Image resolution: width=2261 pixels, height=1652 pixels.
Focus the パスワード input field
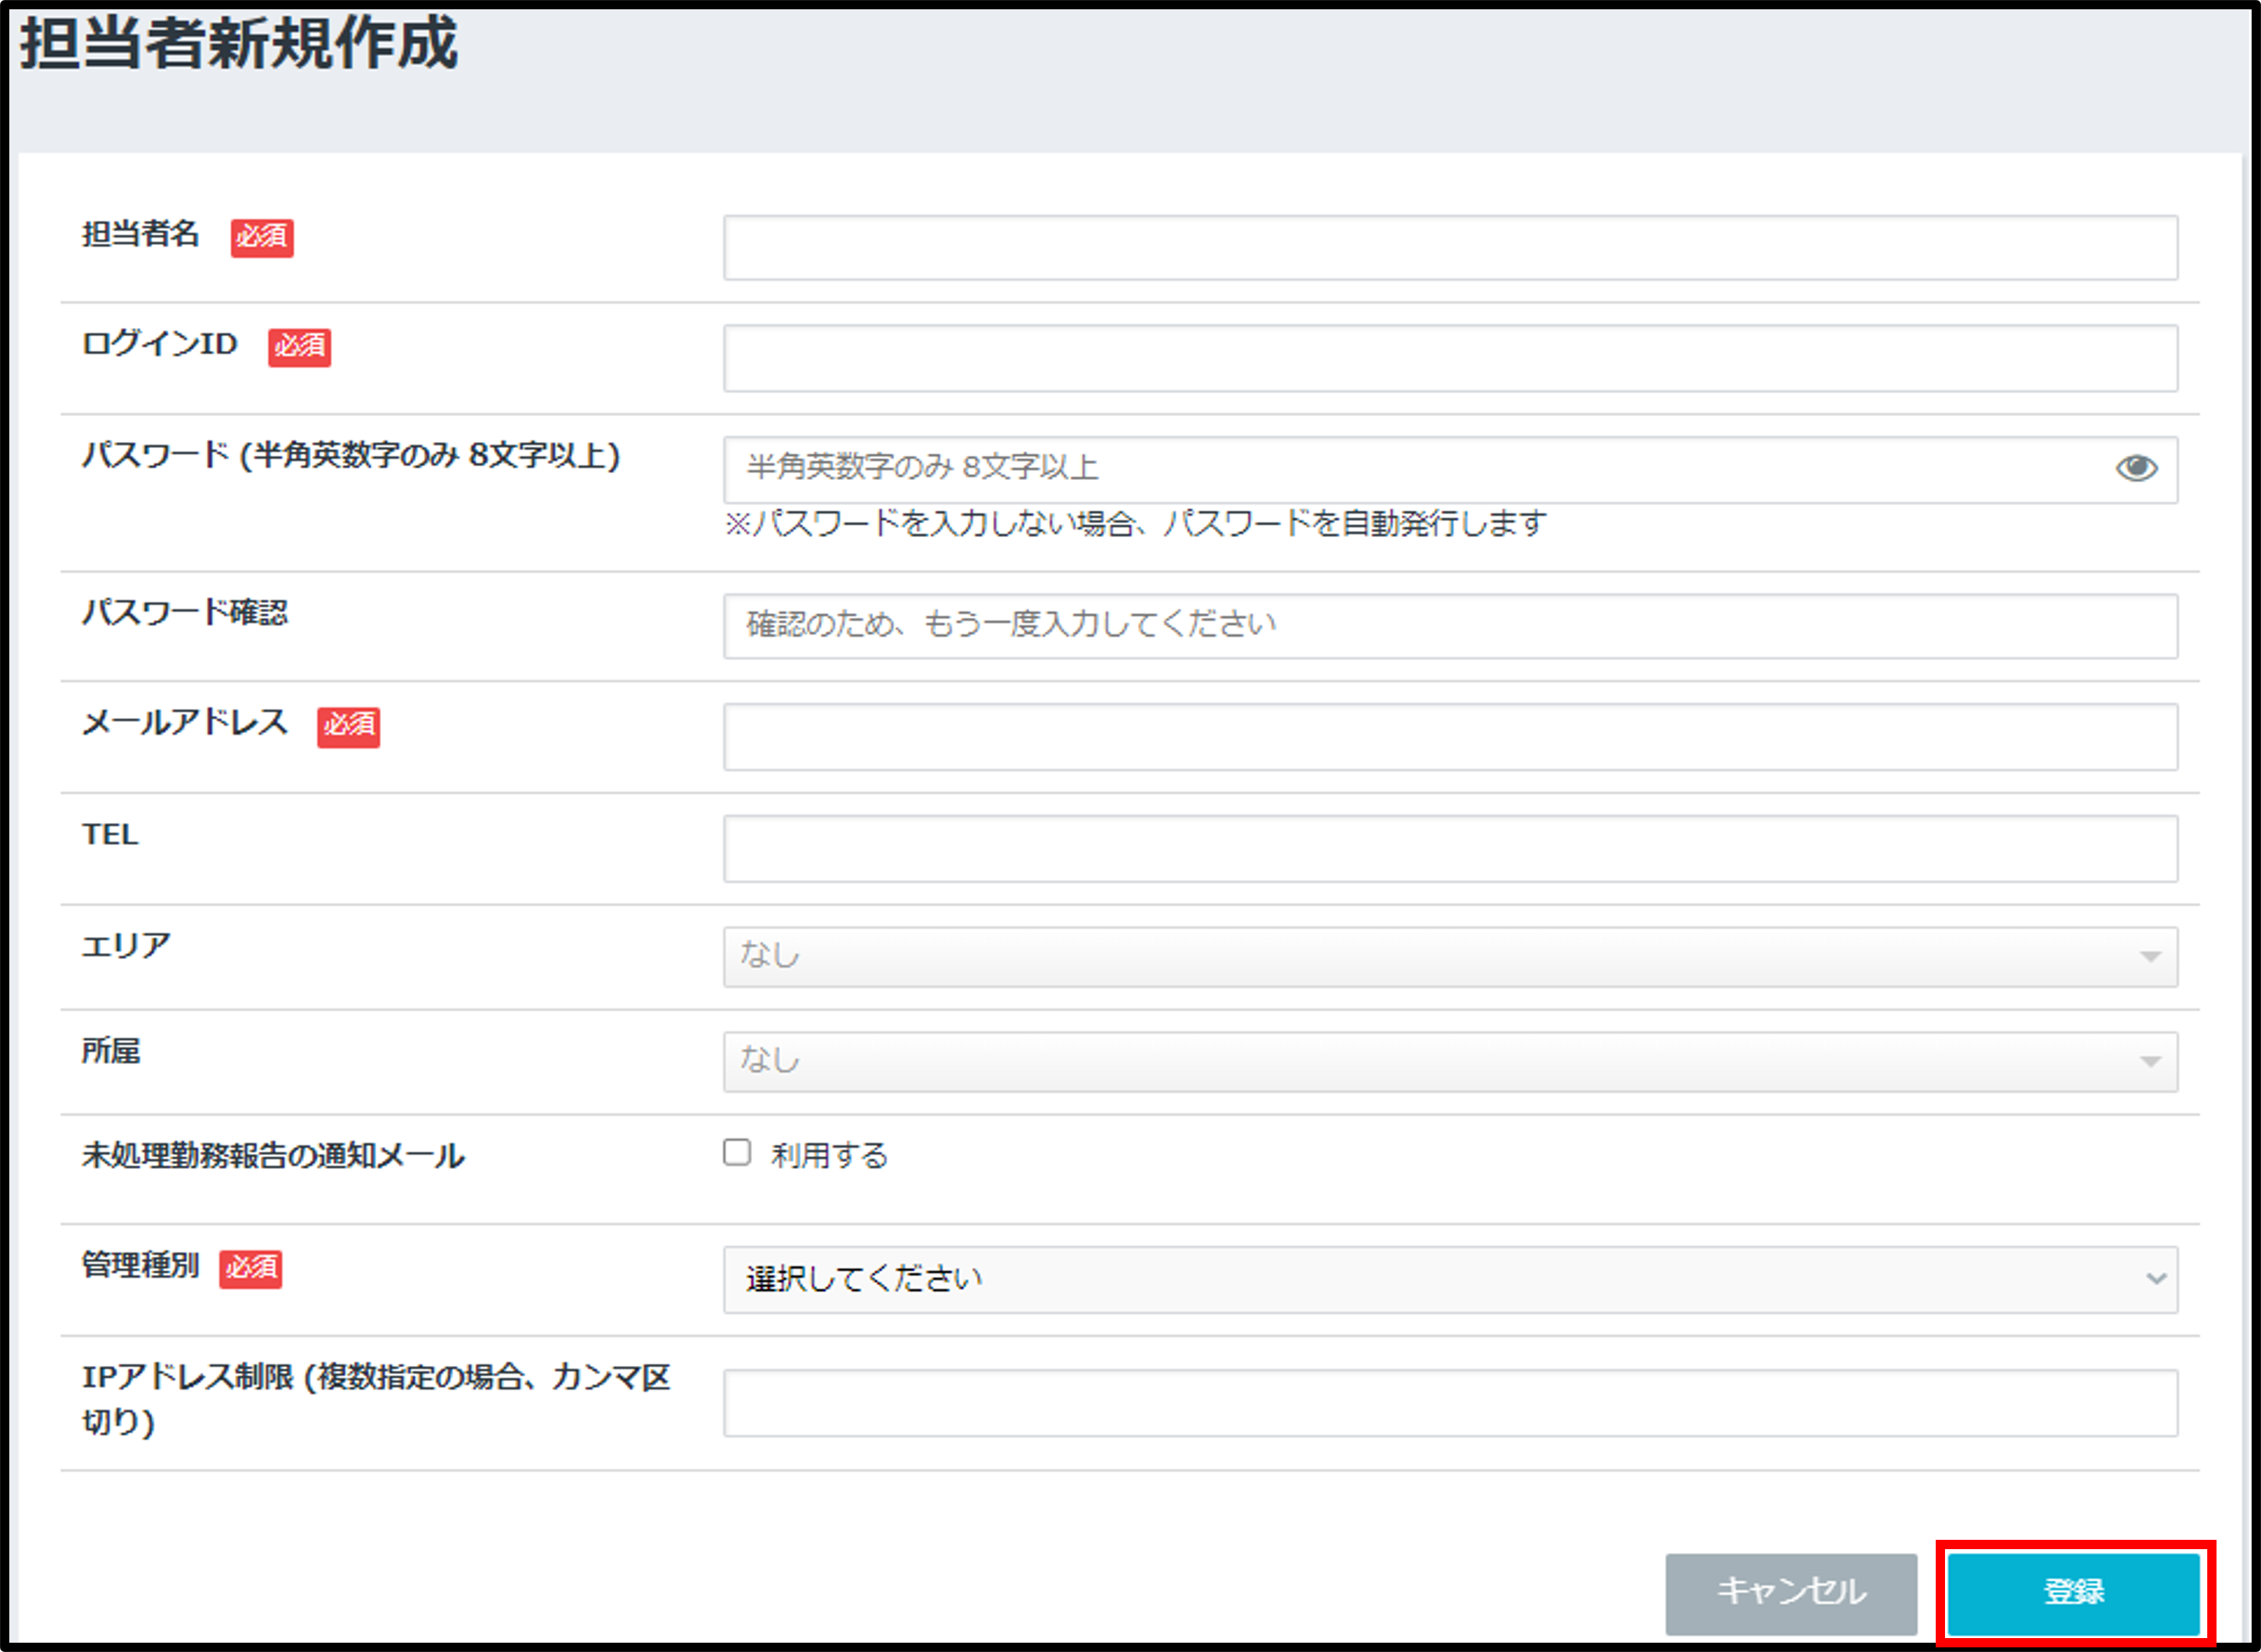pos(1400,466)
